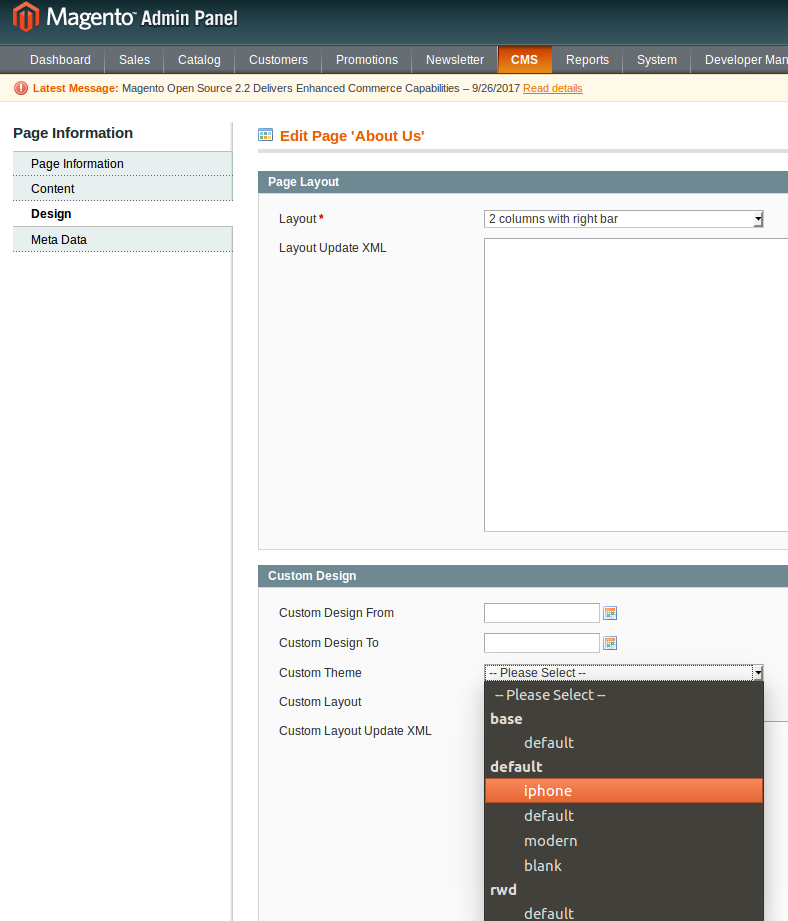Open Custom Design To calendar picker
The height and width of the screenshot is (921, 788).
coord(610,643)
